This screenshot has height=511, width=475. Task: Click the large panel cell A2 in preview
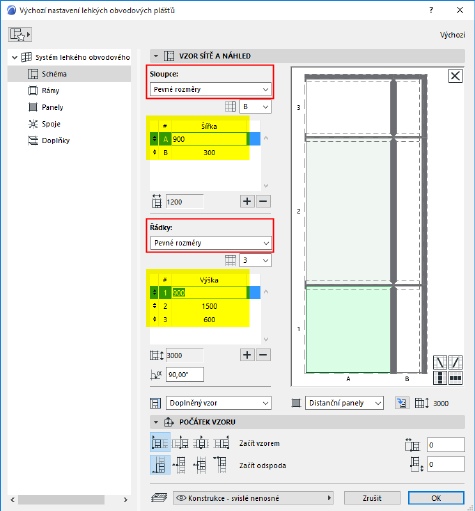click(x=348, y=212)
